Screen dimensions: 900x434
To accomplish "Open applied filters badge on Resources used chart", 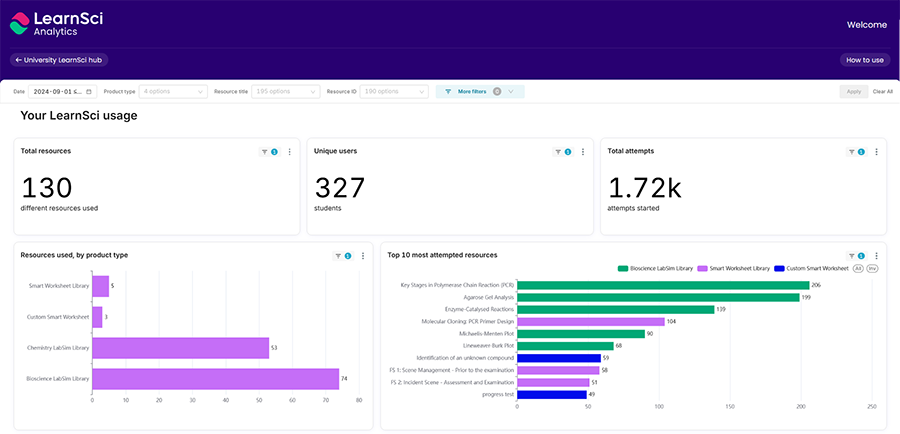I will (343, 256).
